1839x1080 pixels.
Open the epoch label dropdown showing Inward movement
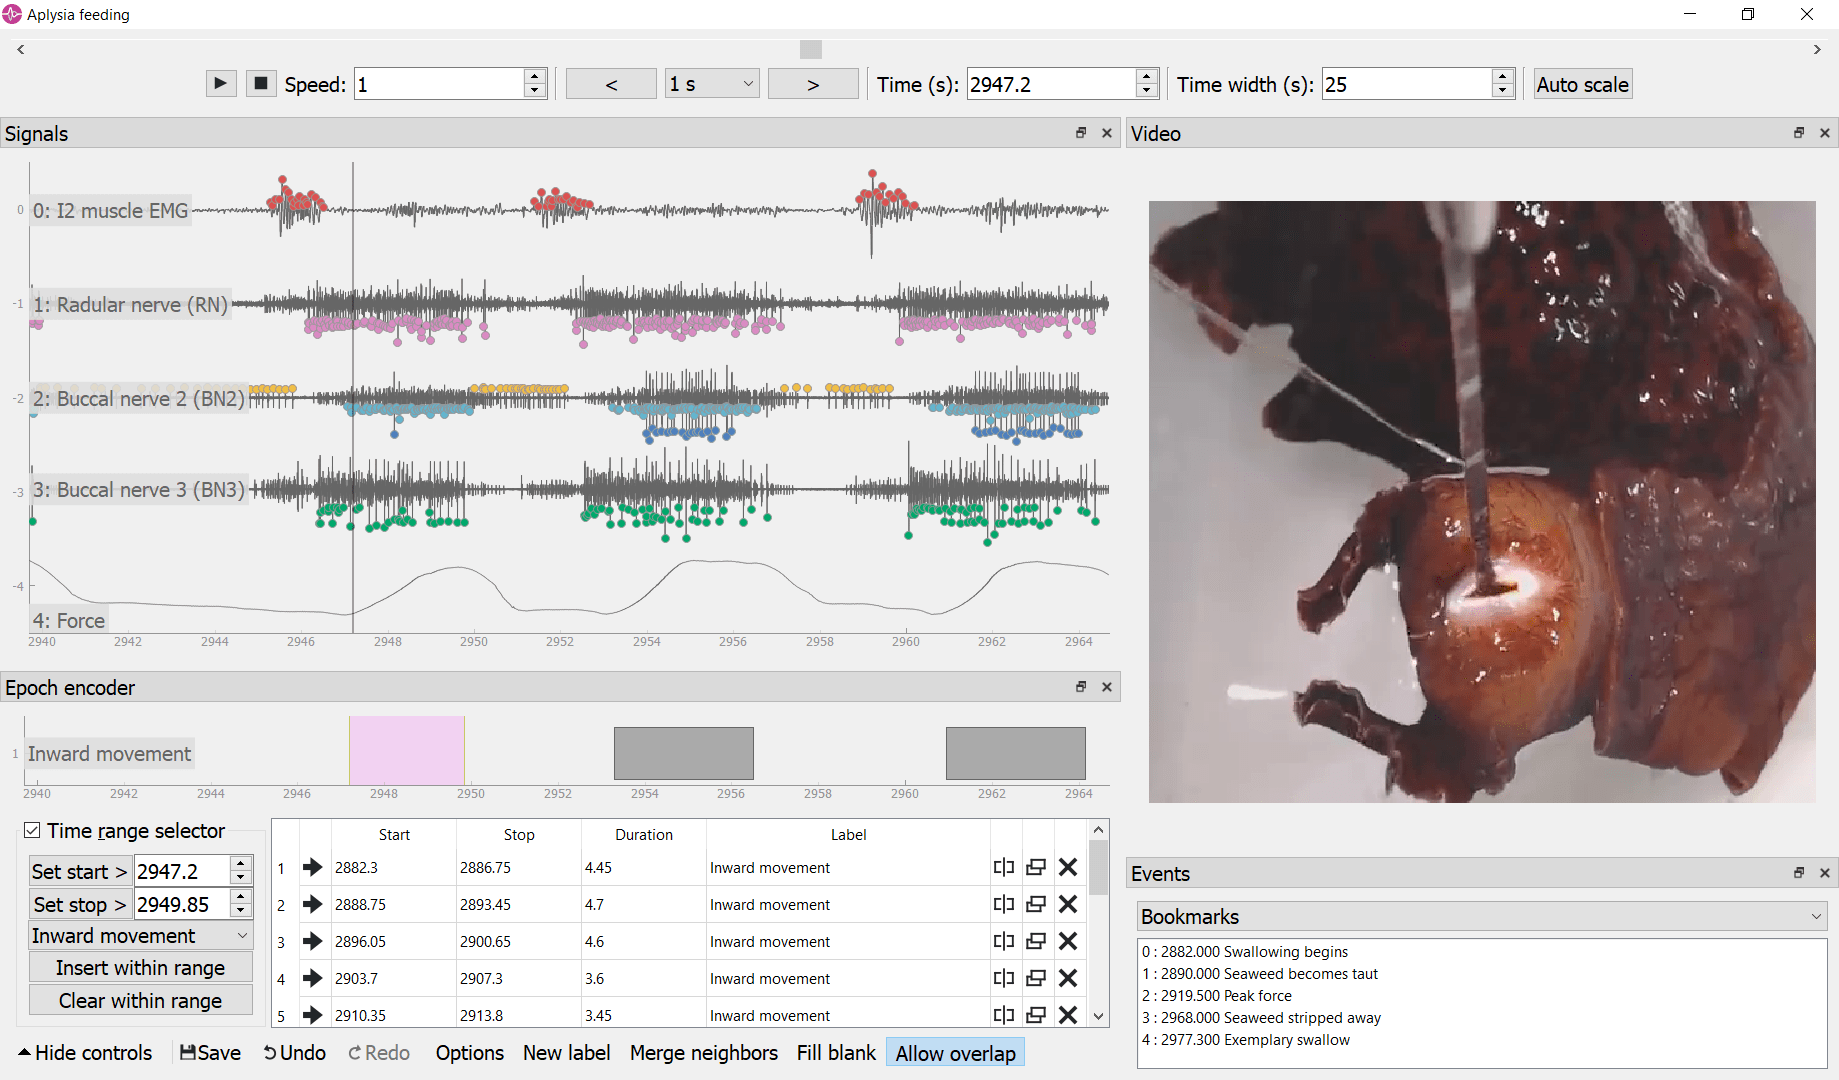point(140,935)
